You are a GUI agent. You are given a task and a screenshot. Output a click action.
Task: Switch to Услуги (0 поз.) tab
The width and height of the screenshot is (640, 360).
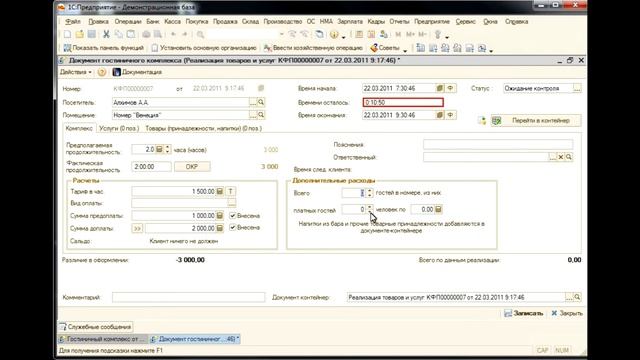click(119, 128)
